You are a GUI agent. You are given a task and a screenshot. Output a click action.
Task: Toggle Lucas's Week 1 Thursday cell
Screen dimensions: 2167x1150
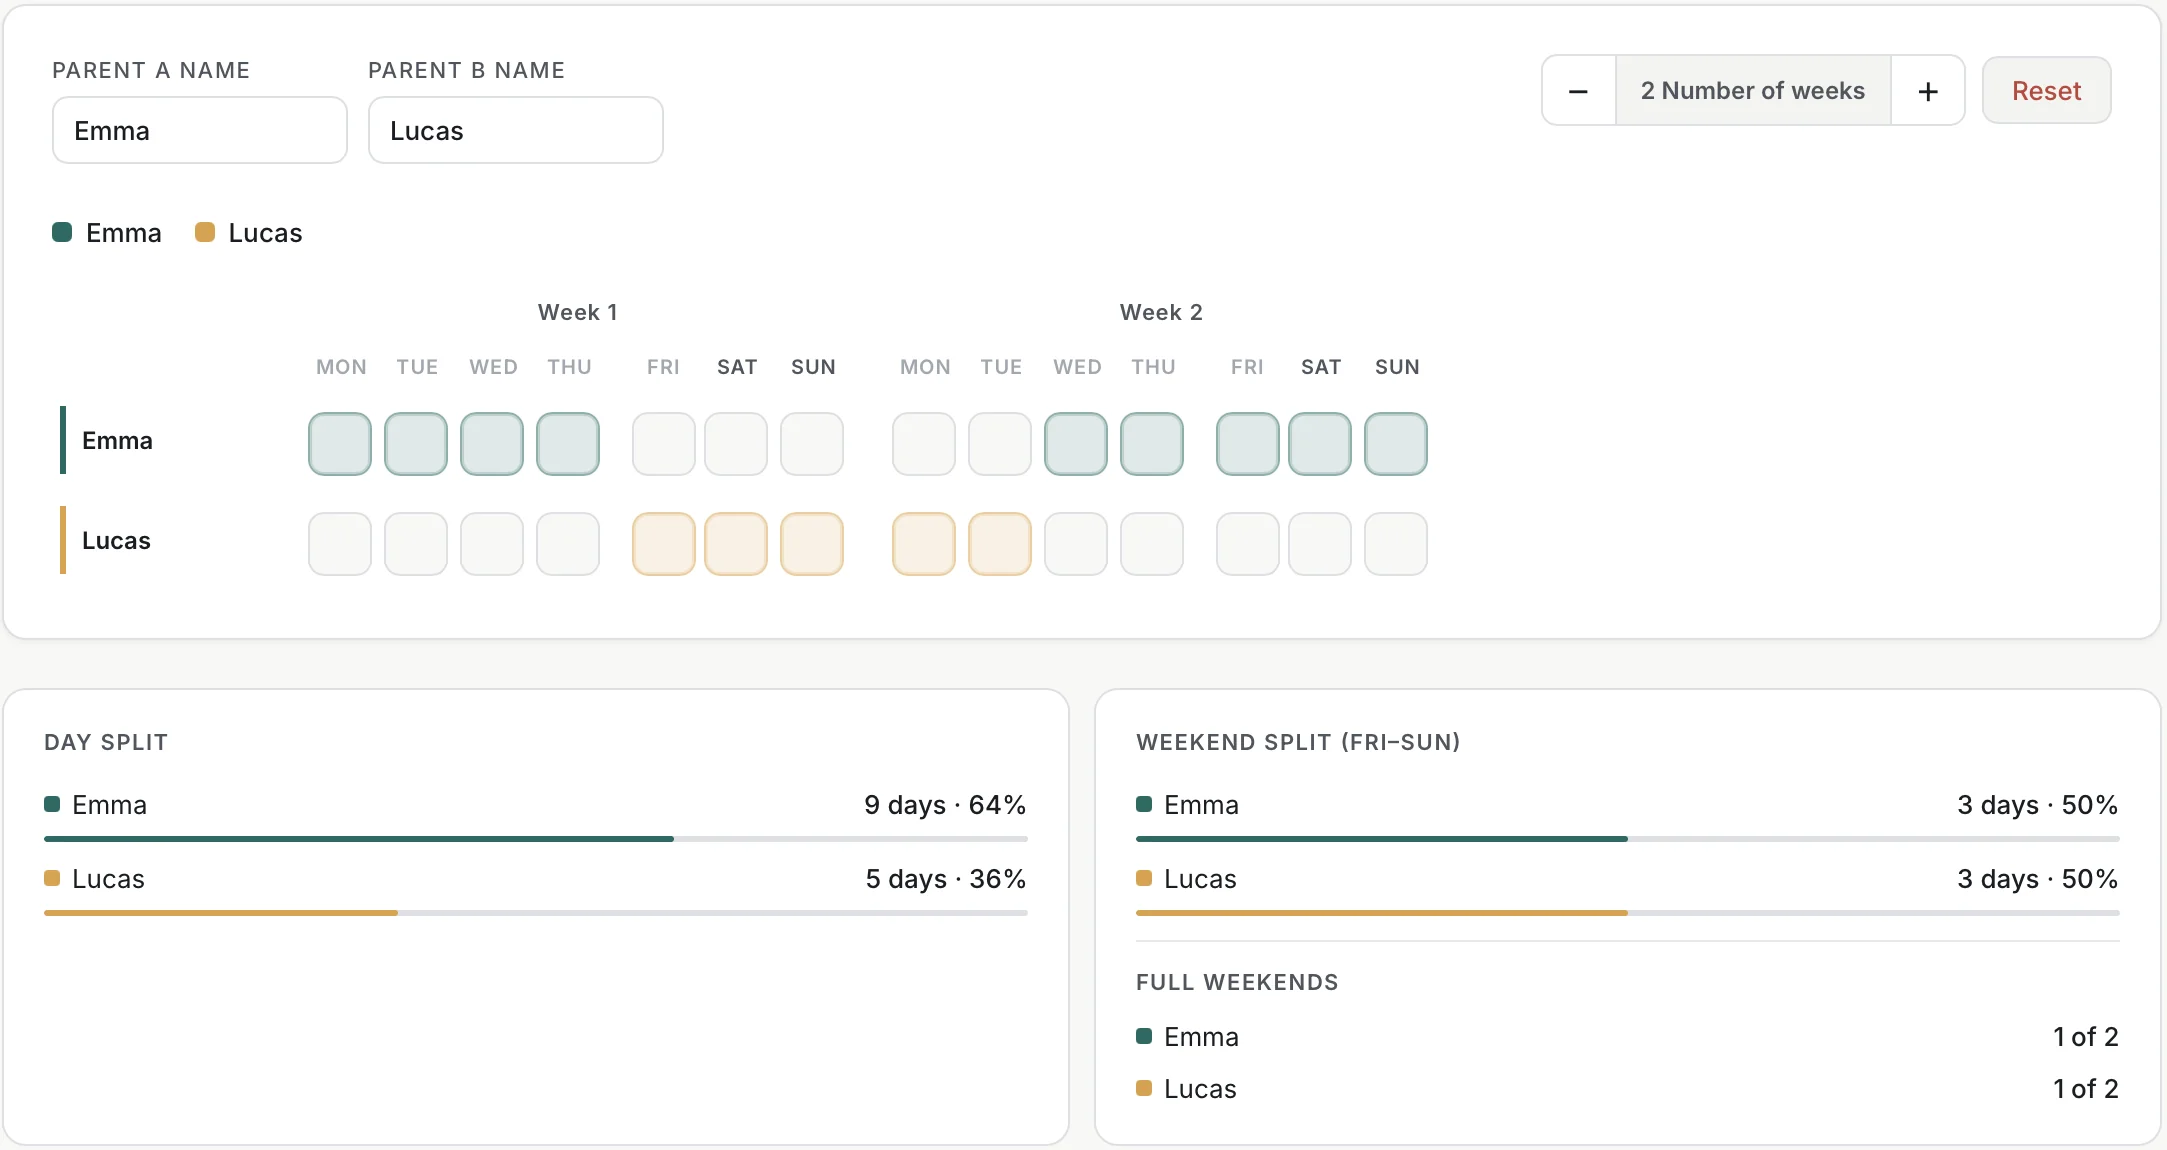pos(568,544)
